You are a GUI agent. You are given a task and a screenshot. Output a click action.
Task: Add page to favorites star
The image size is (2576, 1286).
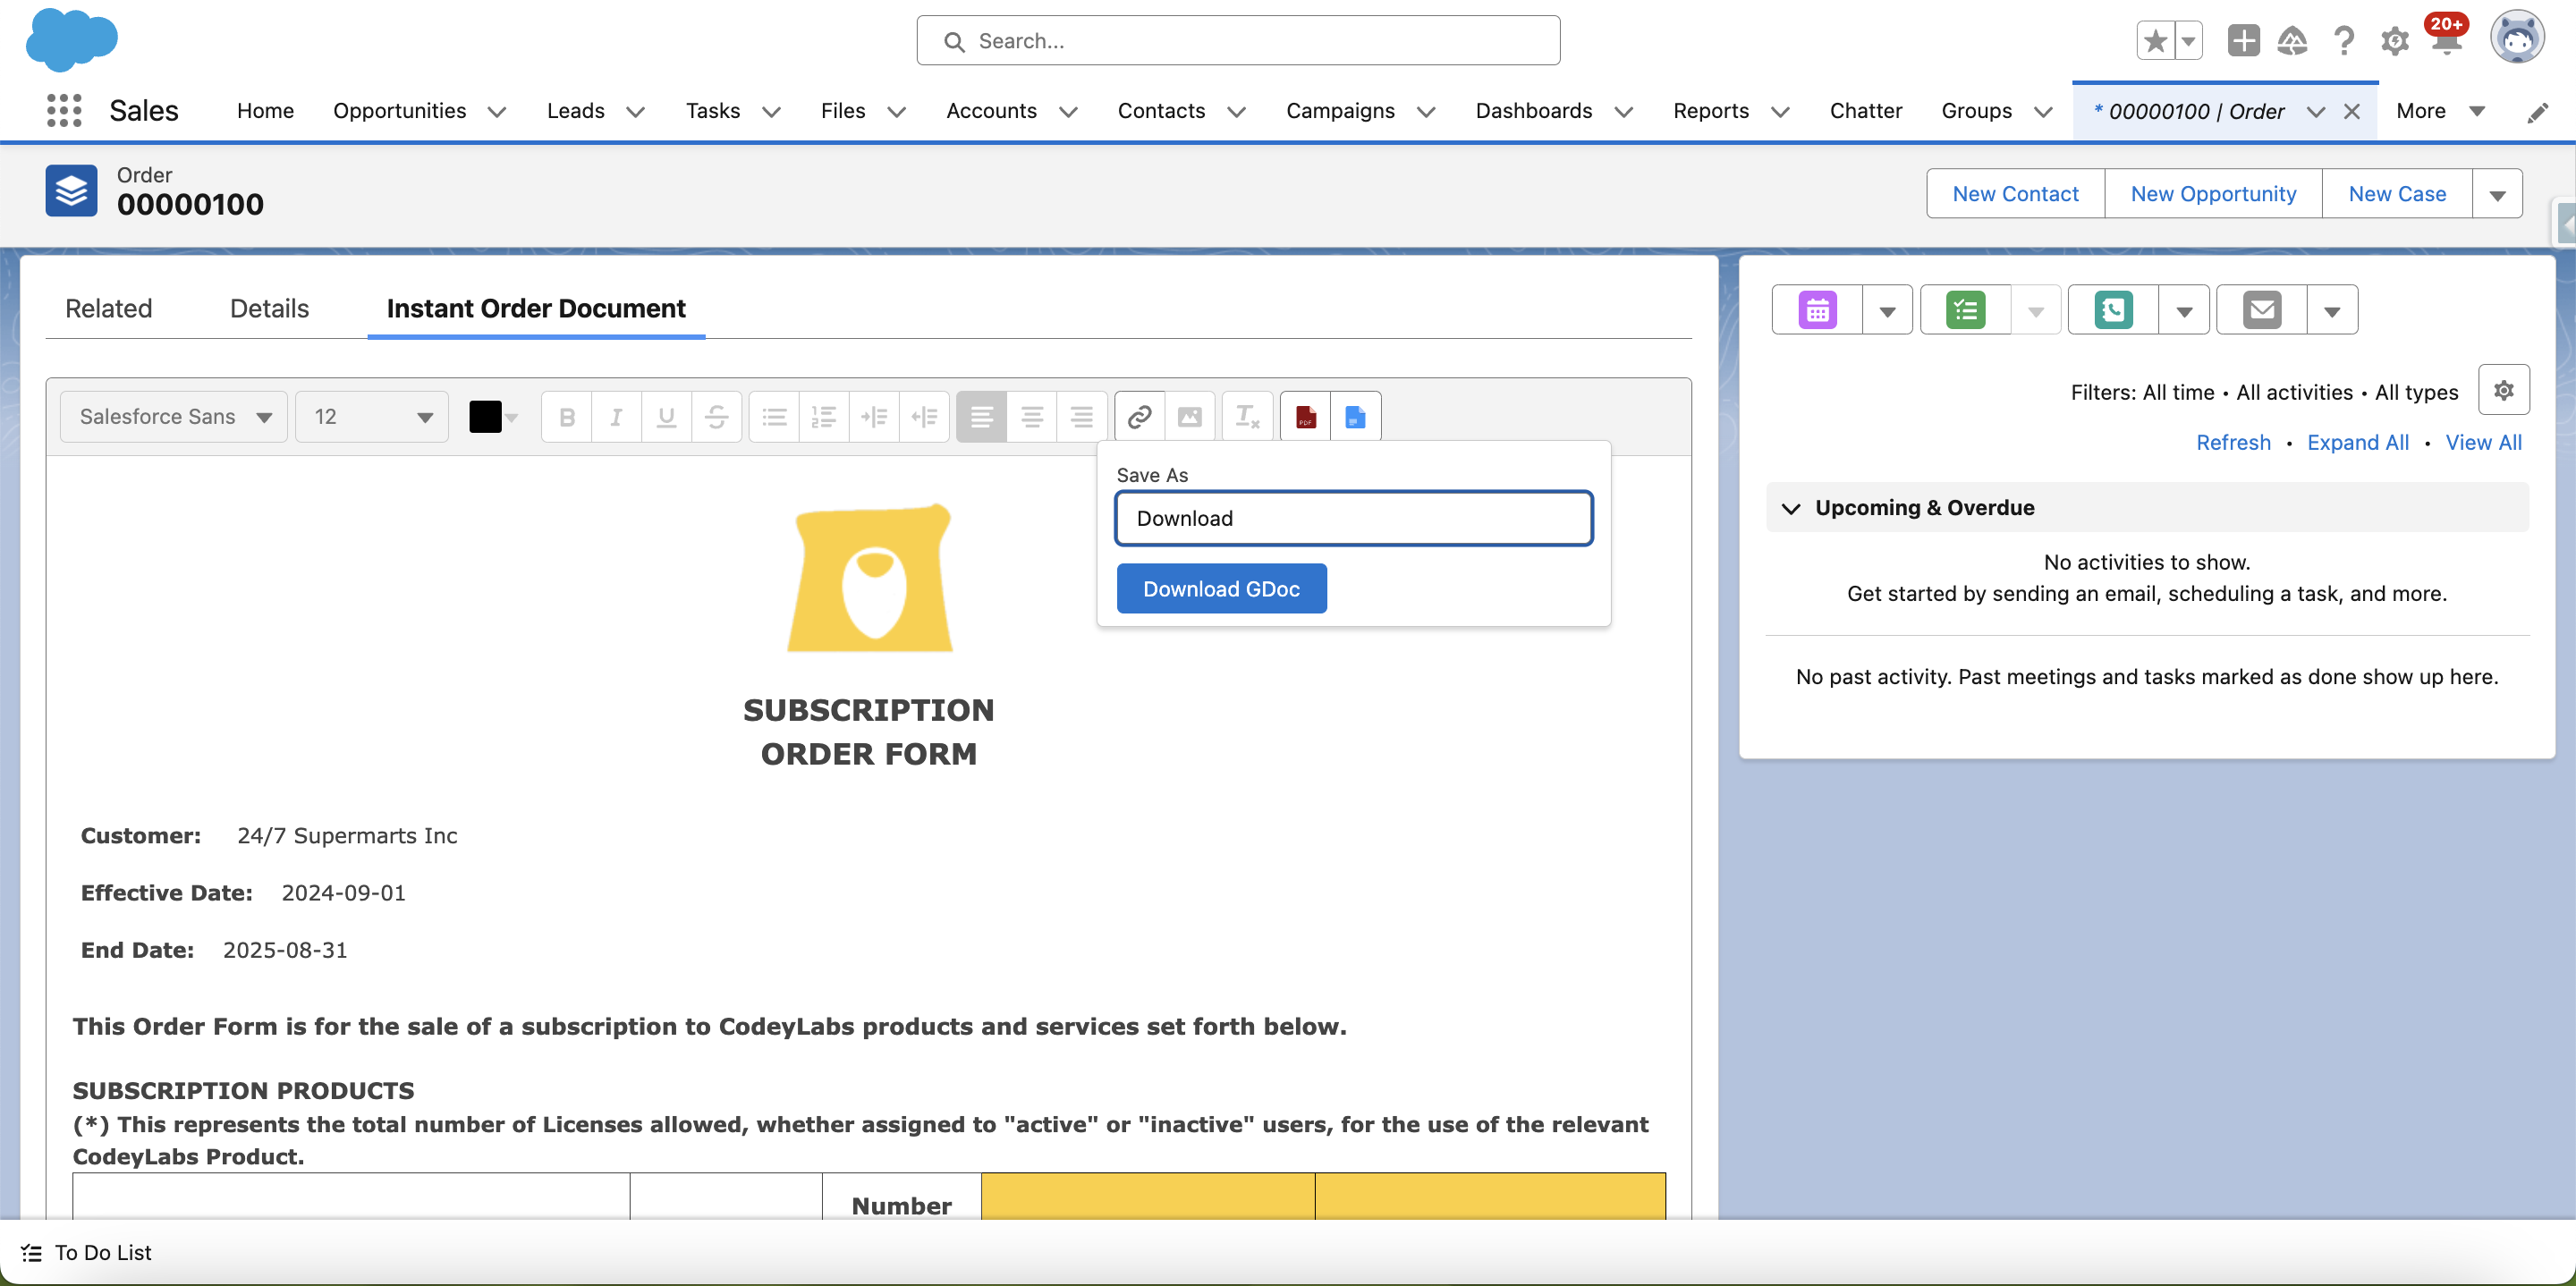[x=2155, y=41]
